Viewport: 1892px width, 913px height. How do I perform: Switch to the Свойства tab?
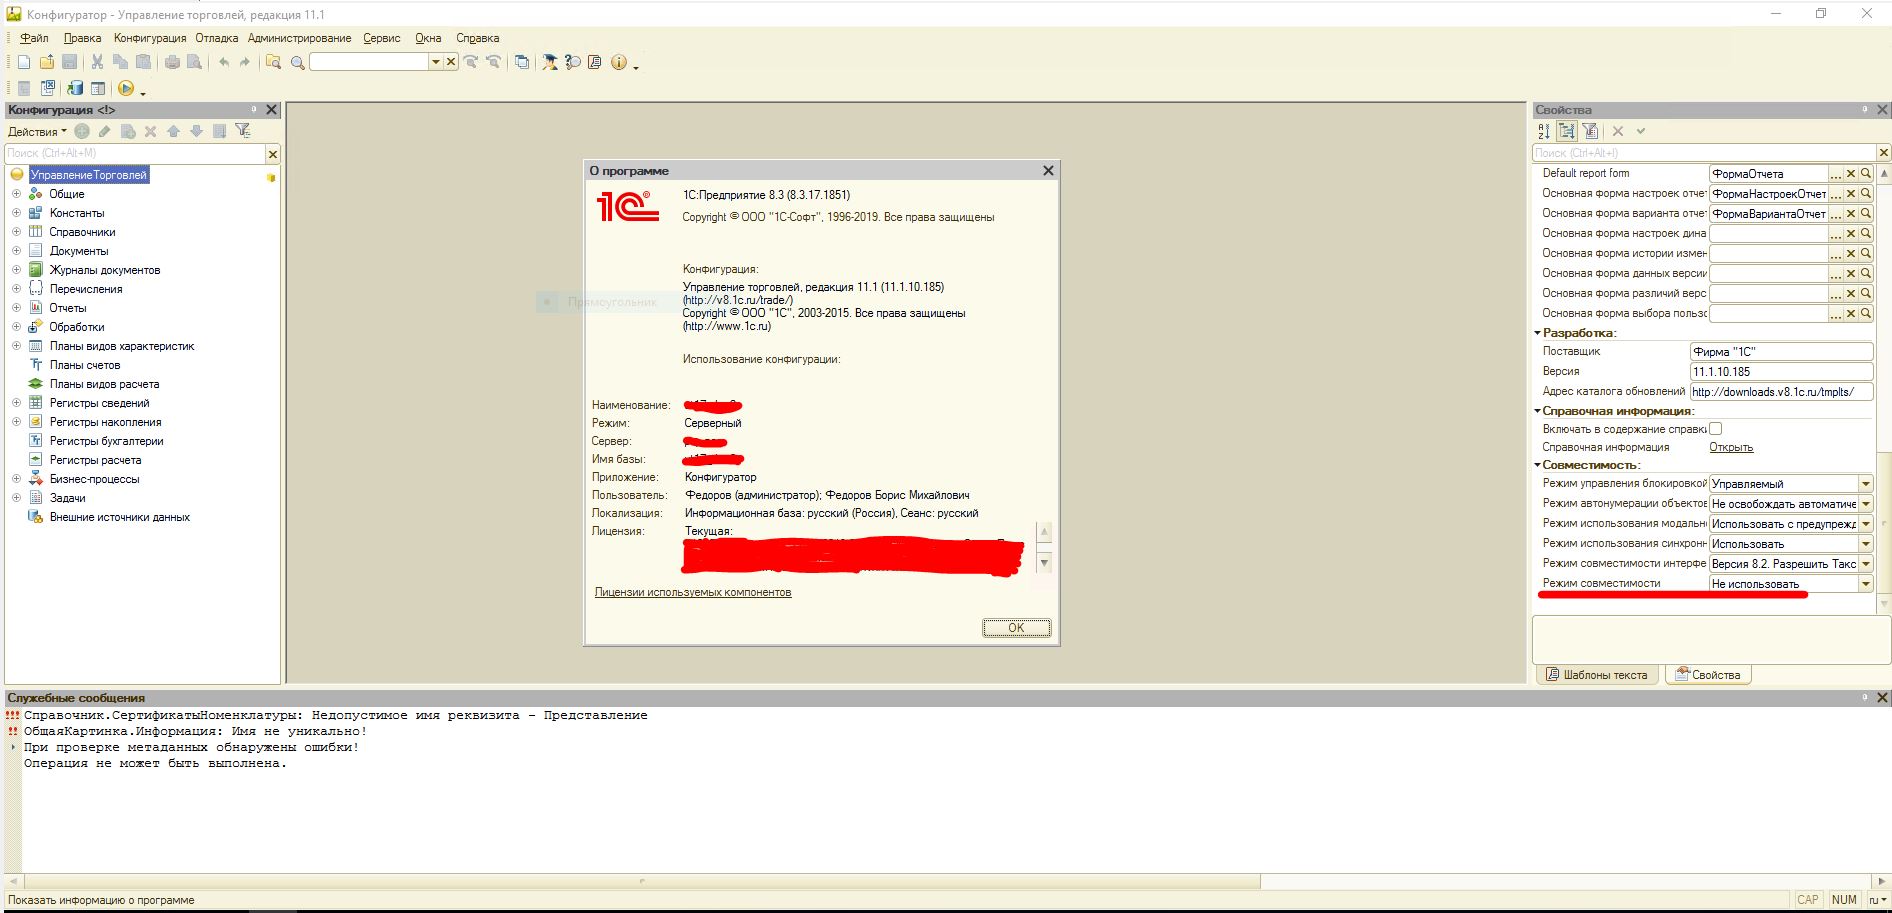point(1708,675)
